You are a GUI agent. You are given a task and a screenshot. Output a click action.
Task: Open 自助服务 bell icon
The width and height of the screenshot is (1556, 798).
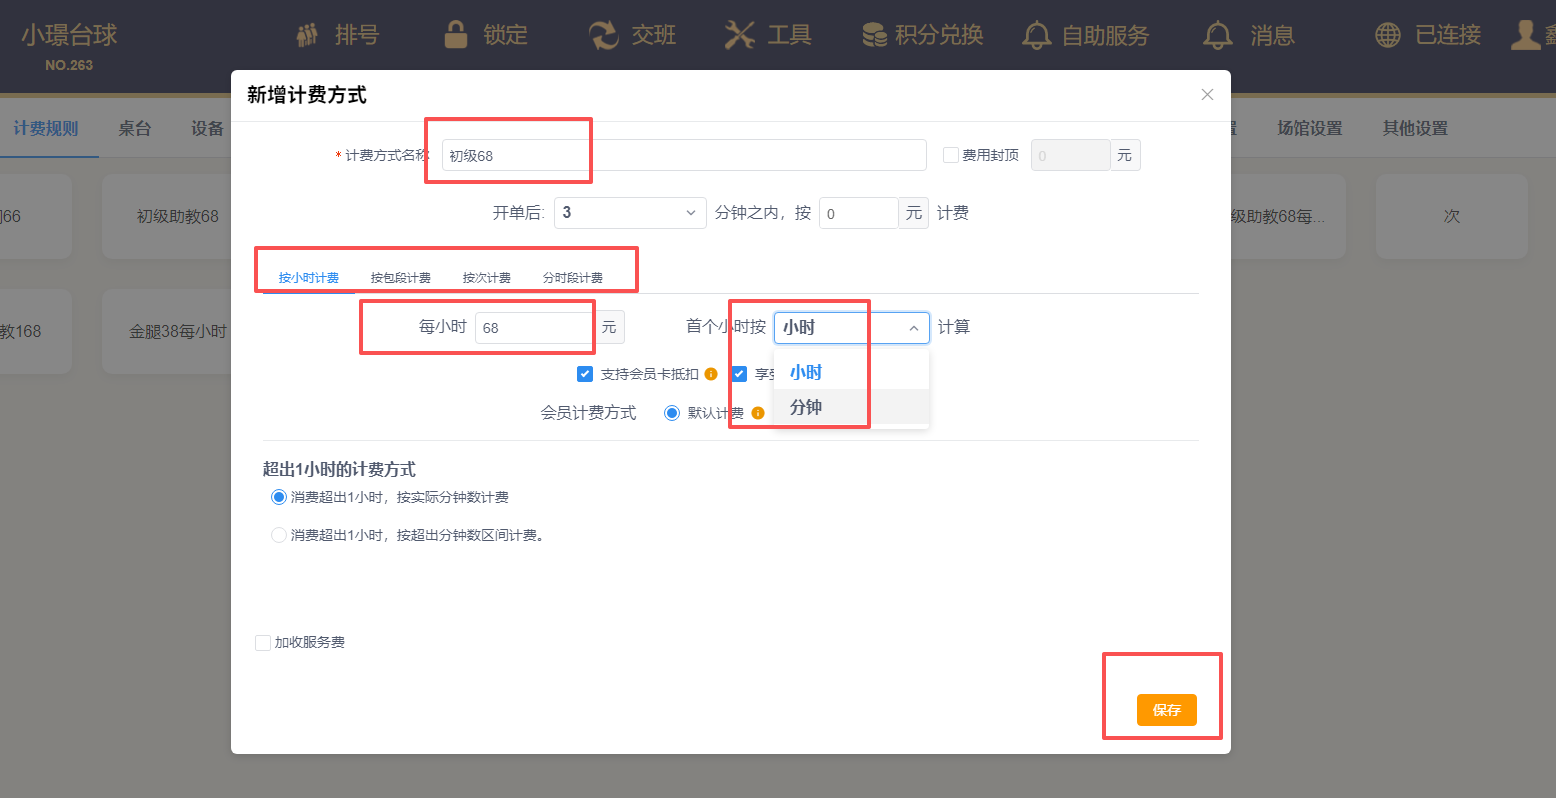point(1036,36)
